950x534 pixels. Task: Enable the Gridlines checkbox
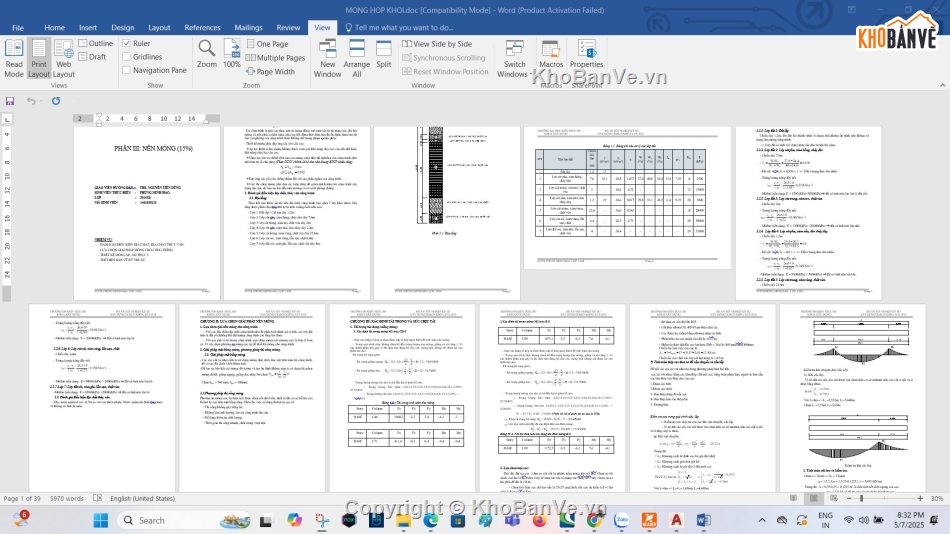point(127,56)
